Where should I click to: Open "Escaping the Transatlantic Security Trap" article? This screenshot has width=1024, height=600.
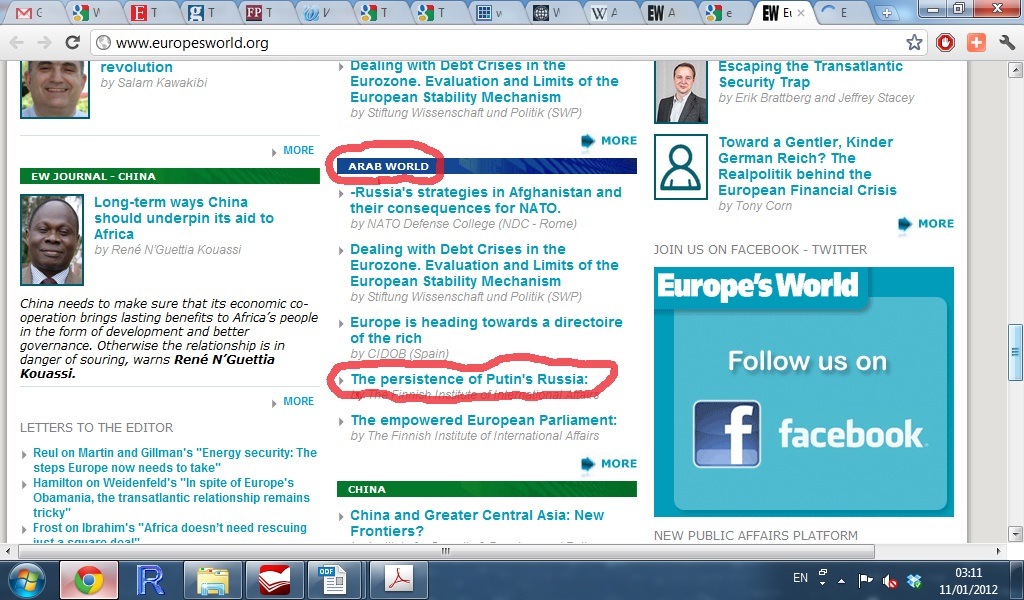pos(810,74)
